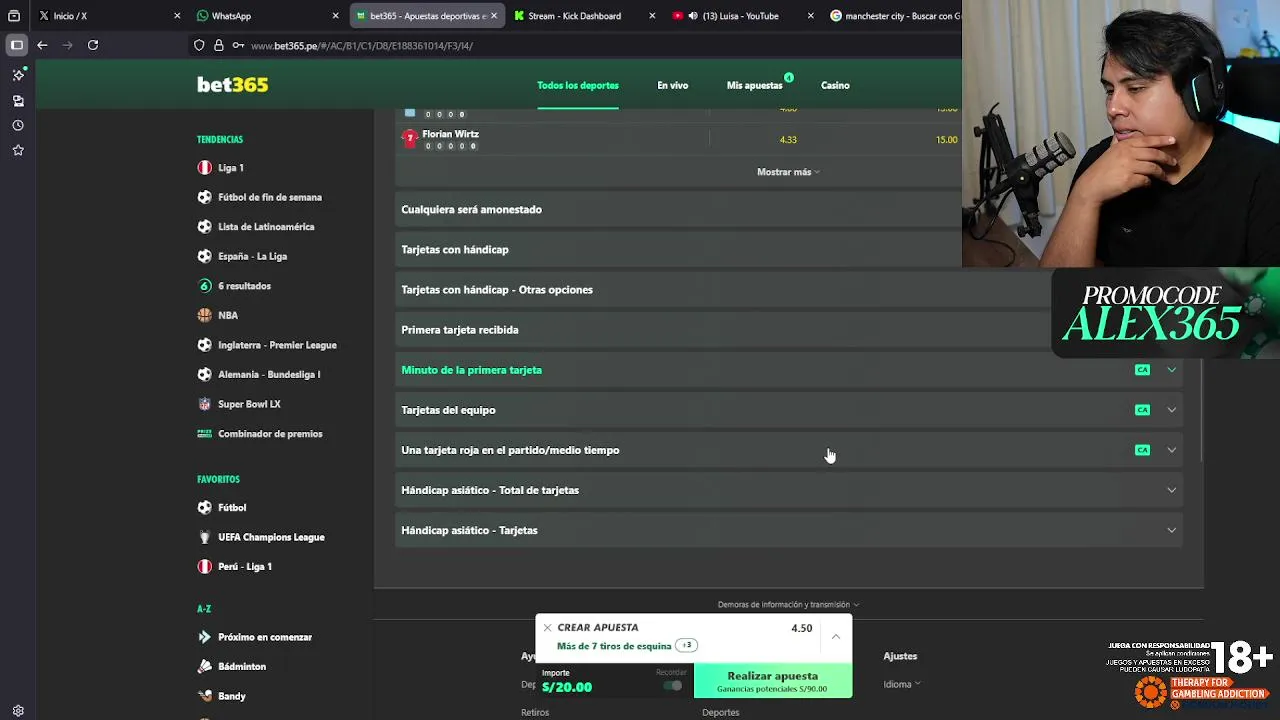Viewport: 1280px width, 720px height.
Task: Open the synced tabs sidebar icon
Action: pos(18,101)
